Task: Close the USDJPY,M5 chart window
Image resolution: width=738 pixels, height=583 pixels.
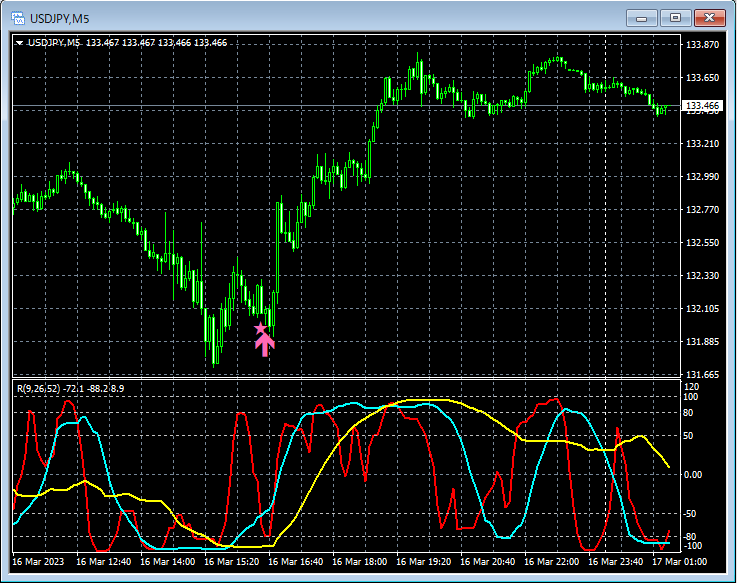Action: pyautogui.click(x=709, y=18)
